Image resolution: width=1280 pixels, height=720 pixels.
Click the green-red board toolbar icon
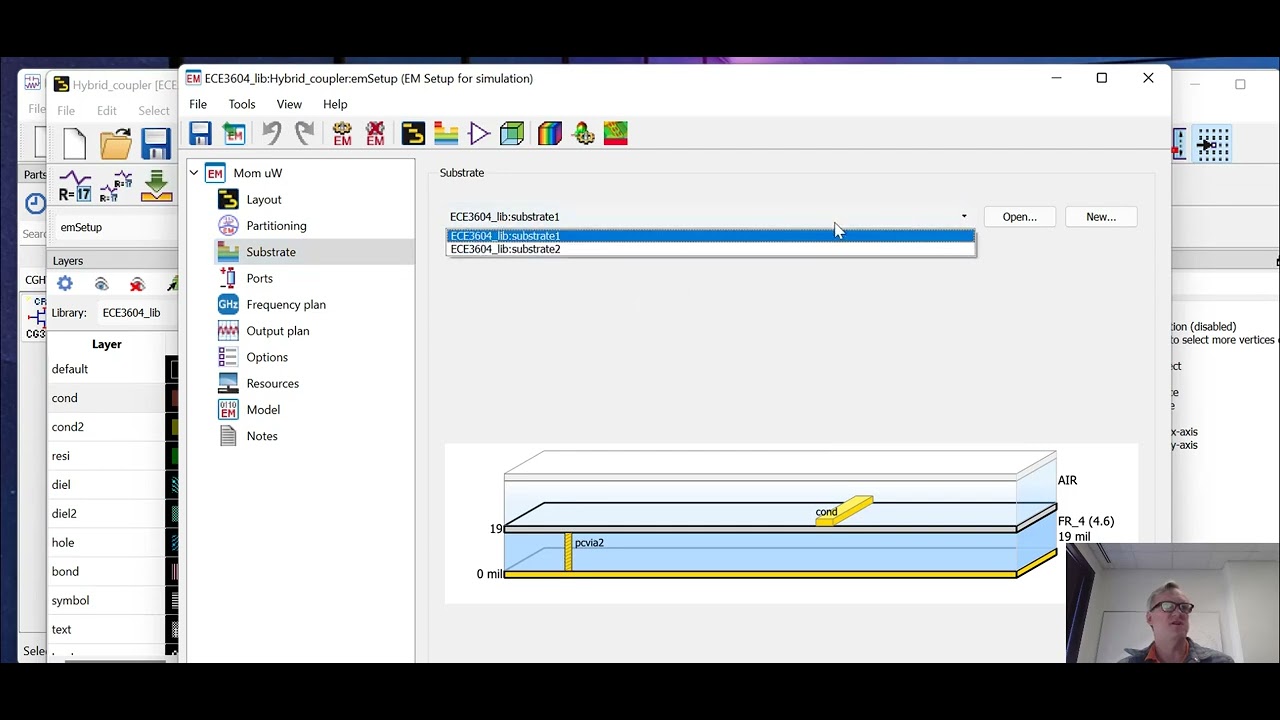pyautogui.click(x=616, y=134)
